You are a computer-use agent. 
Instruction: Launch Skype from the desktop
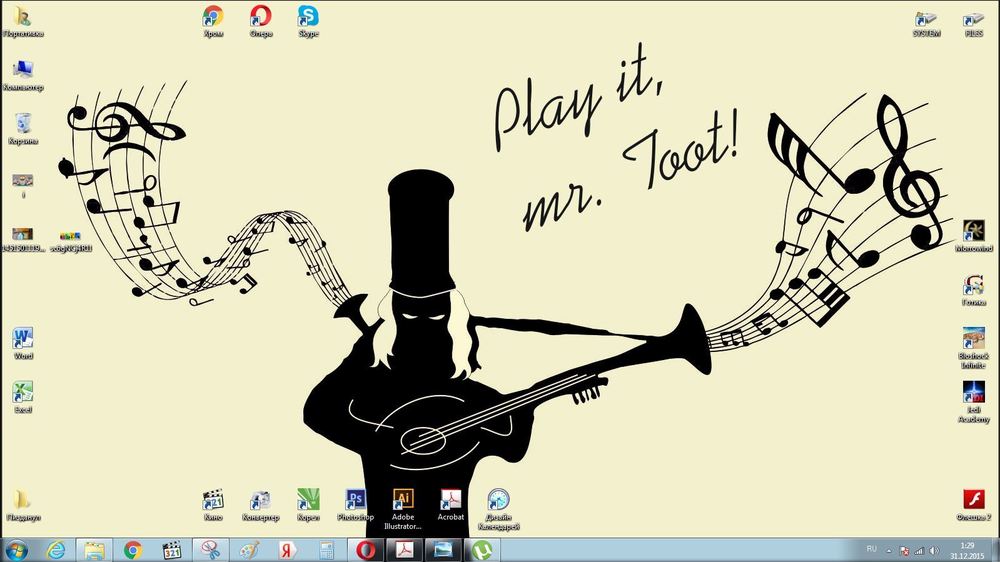pos(308,17)
